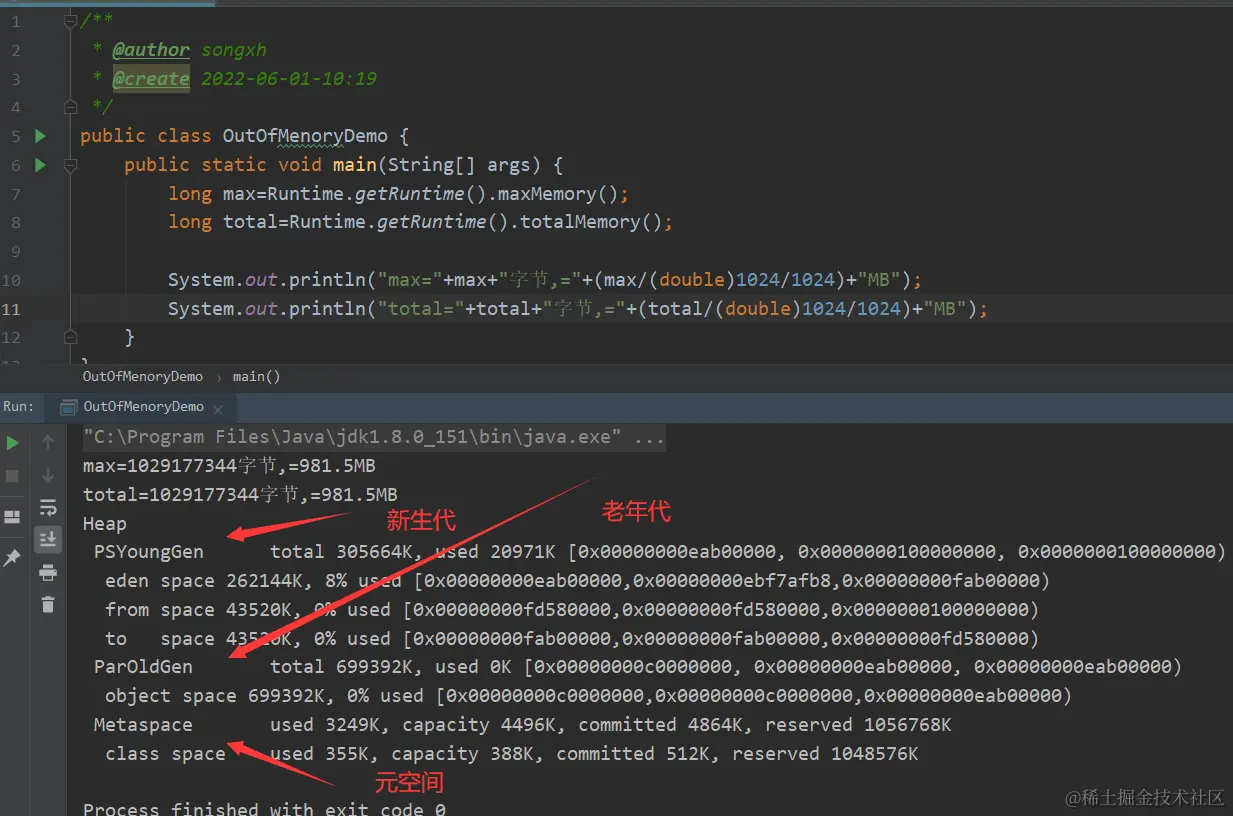This screenshot has height=816, width=1233.
Task: Jump down the stack trace arrow
Action: click(47, 475)
